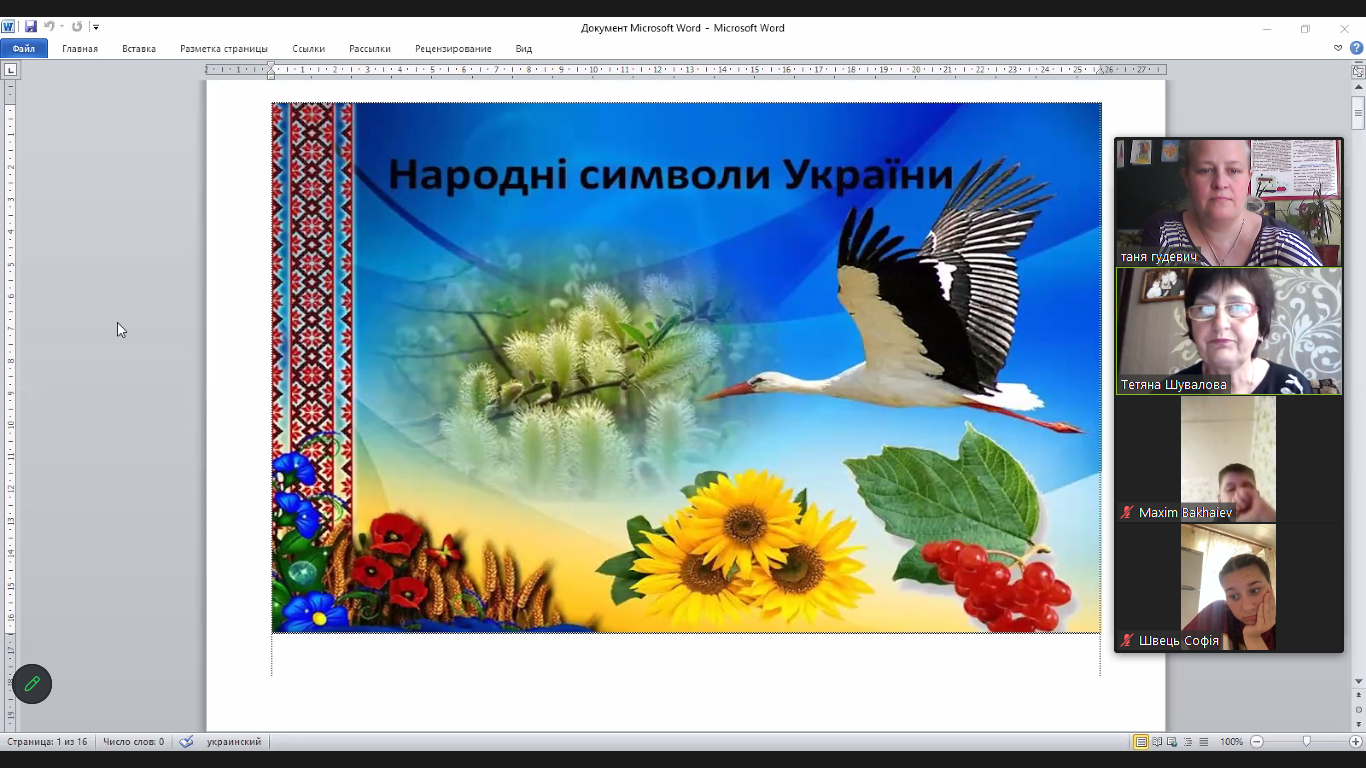Click the tab stop selector at ruler corner

[11, 70]
